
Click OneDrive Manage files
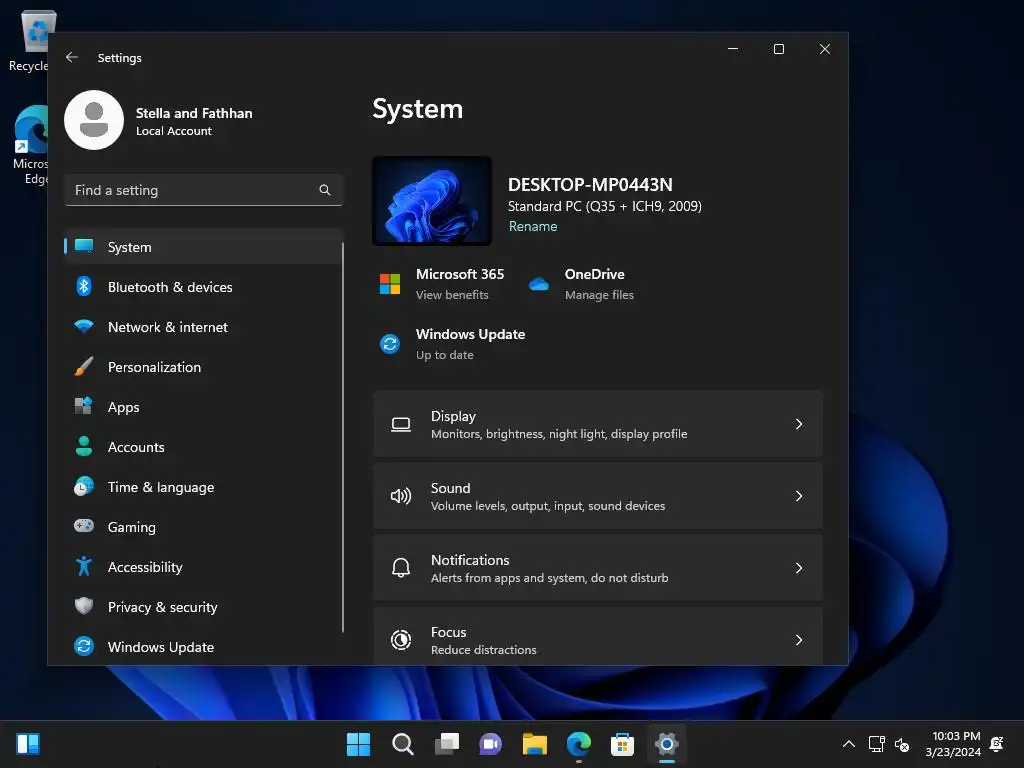pos(599,295)
